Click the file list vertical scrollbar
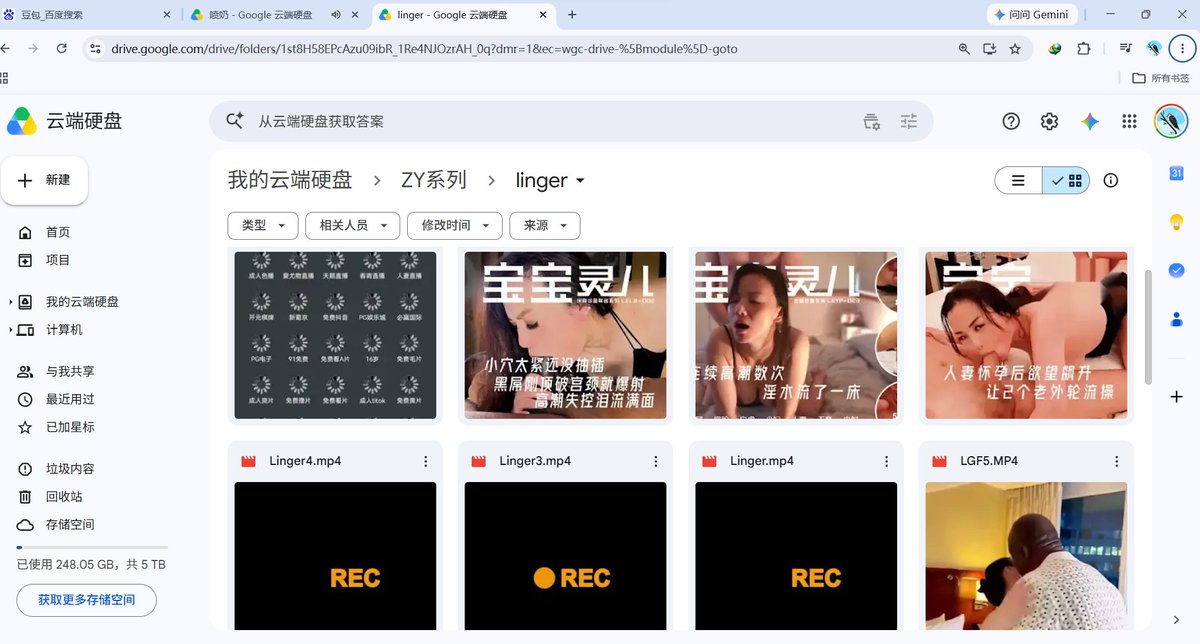The height and width of the screenshot is (644, 1200). [x=1147, y=326]
